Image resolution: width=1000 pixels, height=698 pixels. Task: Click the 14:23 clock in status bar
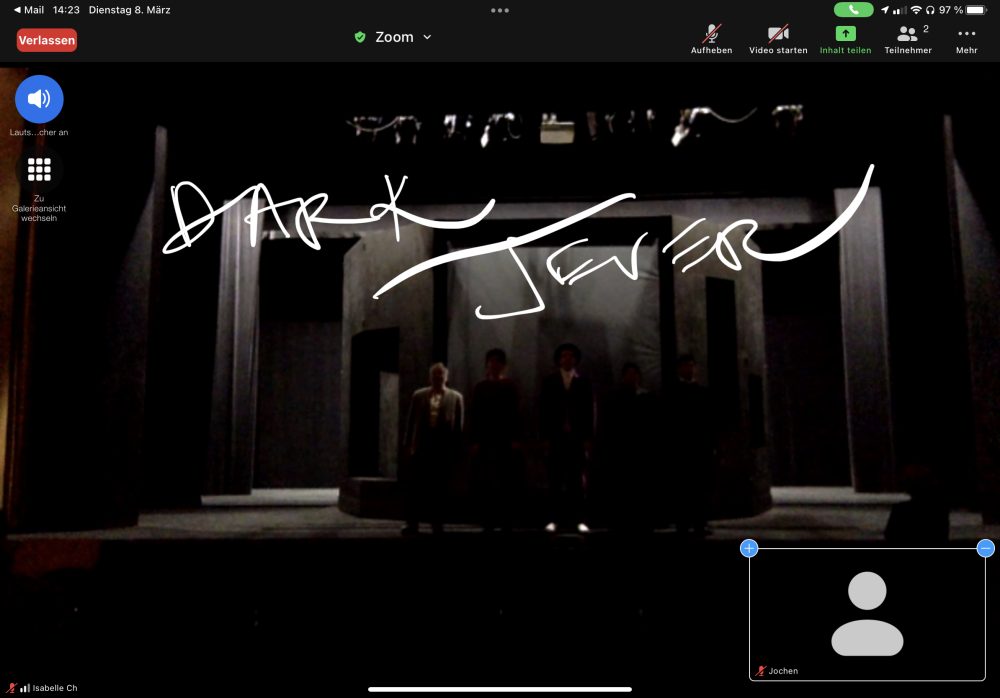click(66, 10)
